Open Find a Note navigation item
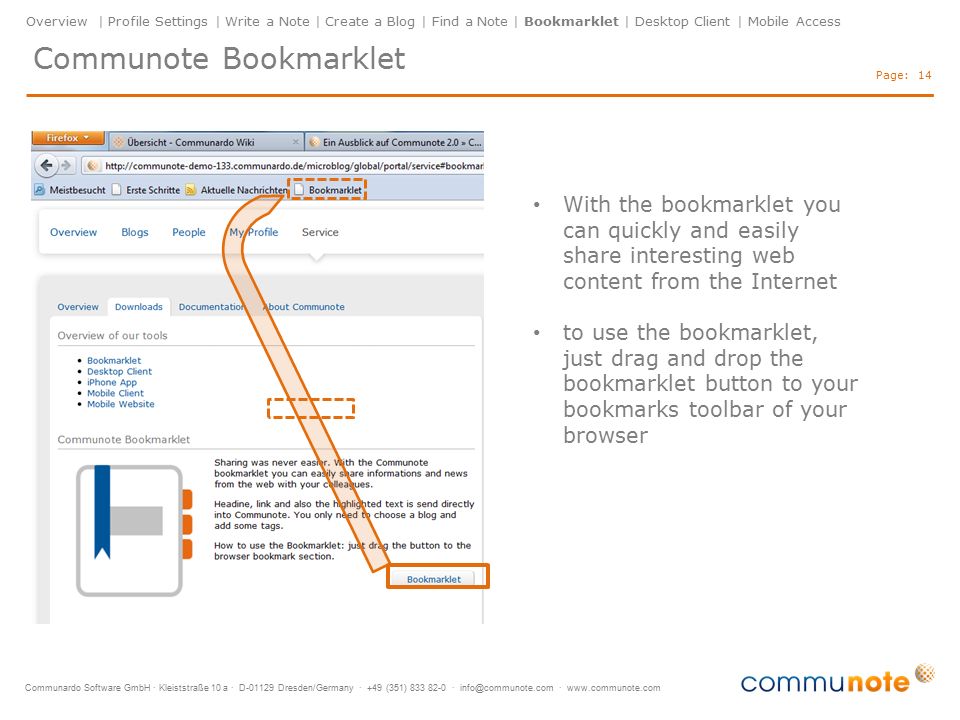 point(470,21)
